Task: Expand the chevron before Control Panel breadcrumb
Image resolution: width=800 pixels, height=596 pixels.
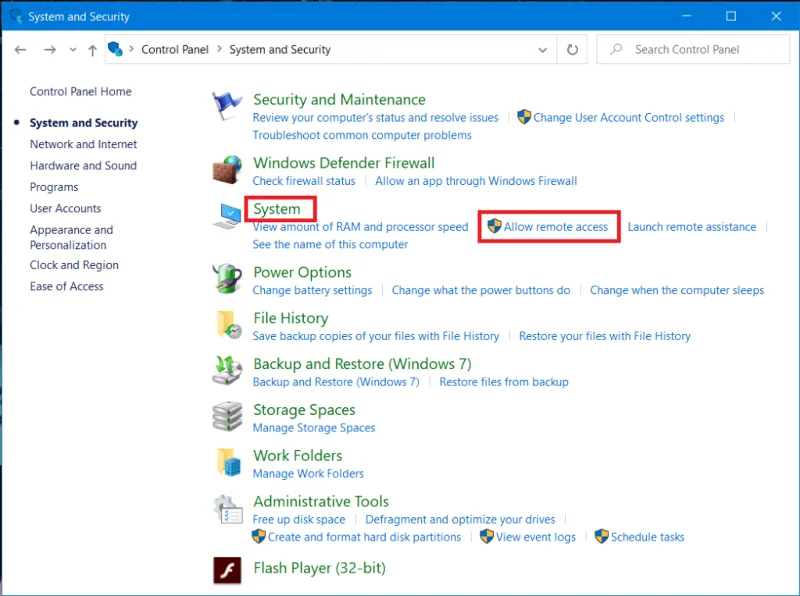Action: coord(132,49)
